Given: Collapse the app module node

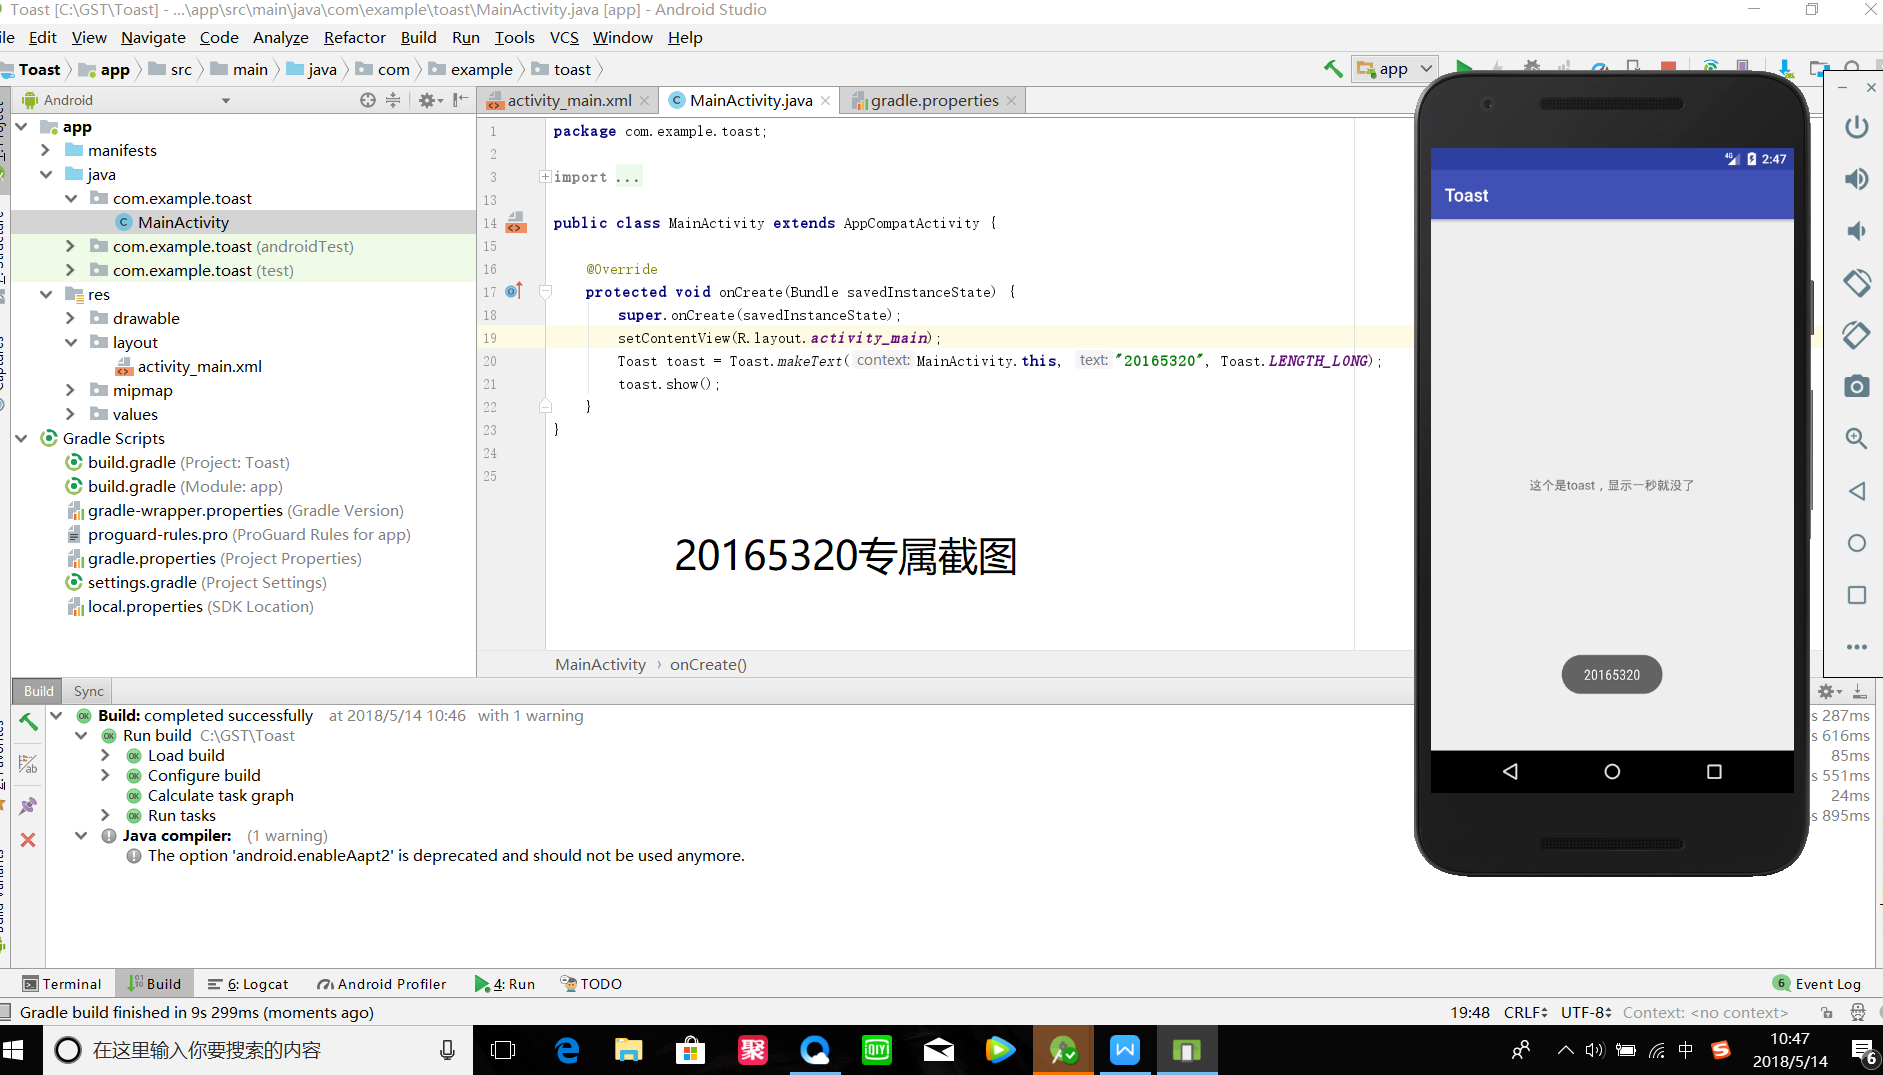Looking at the screenshot, I should click(22, 127).
